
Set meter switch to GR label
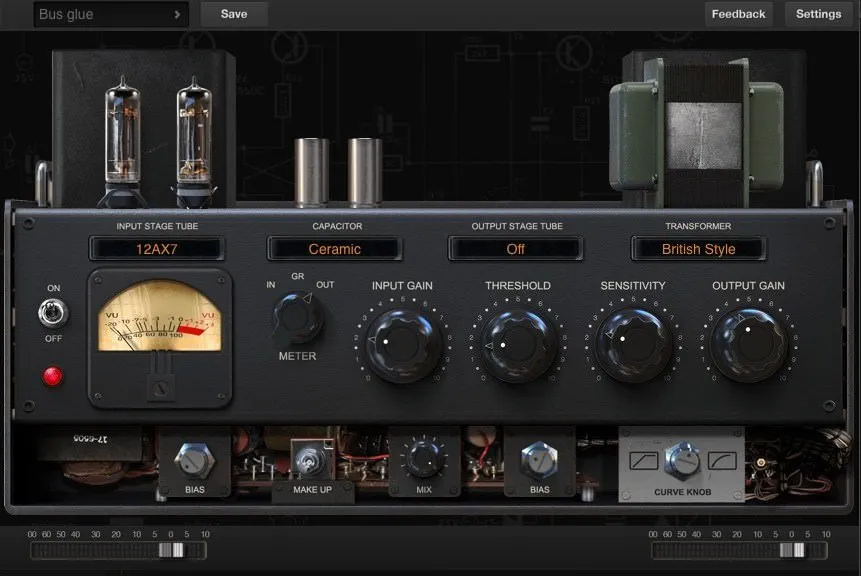pos(298,276)
